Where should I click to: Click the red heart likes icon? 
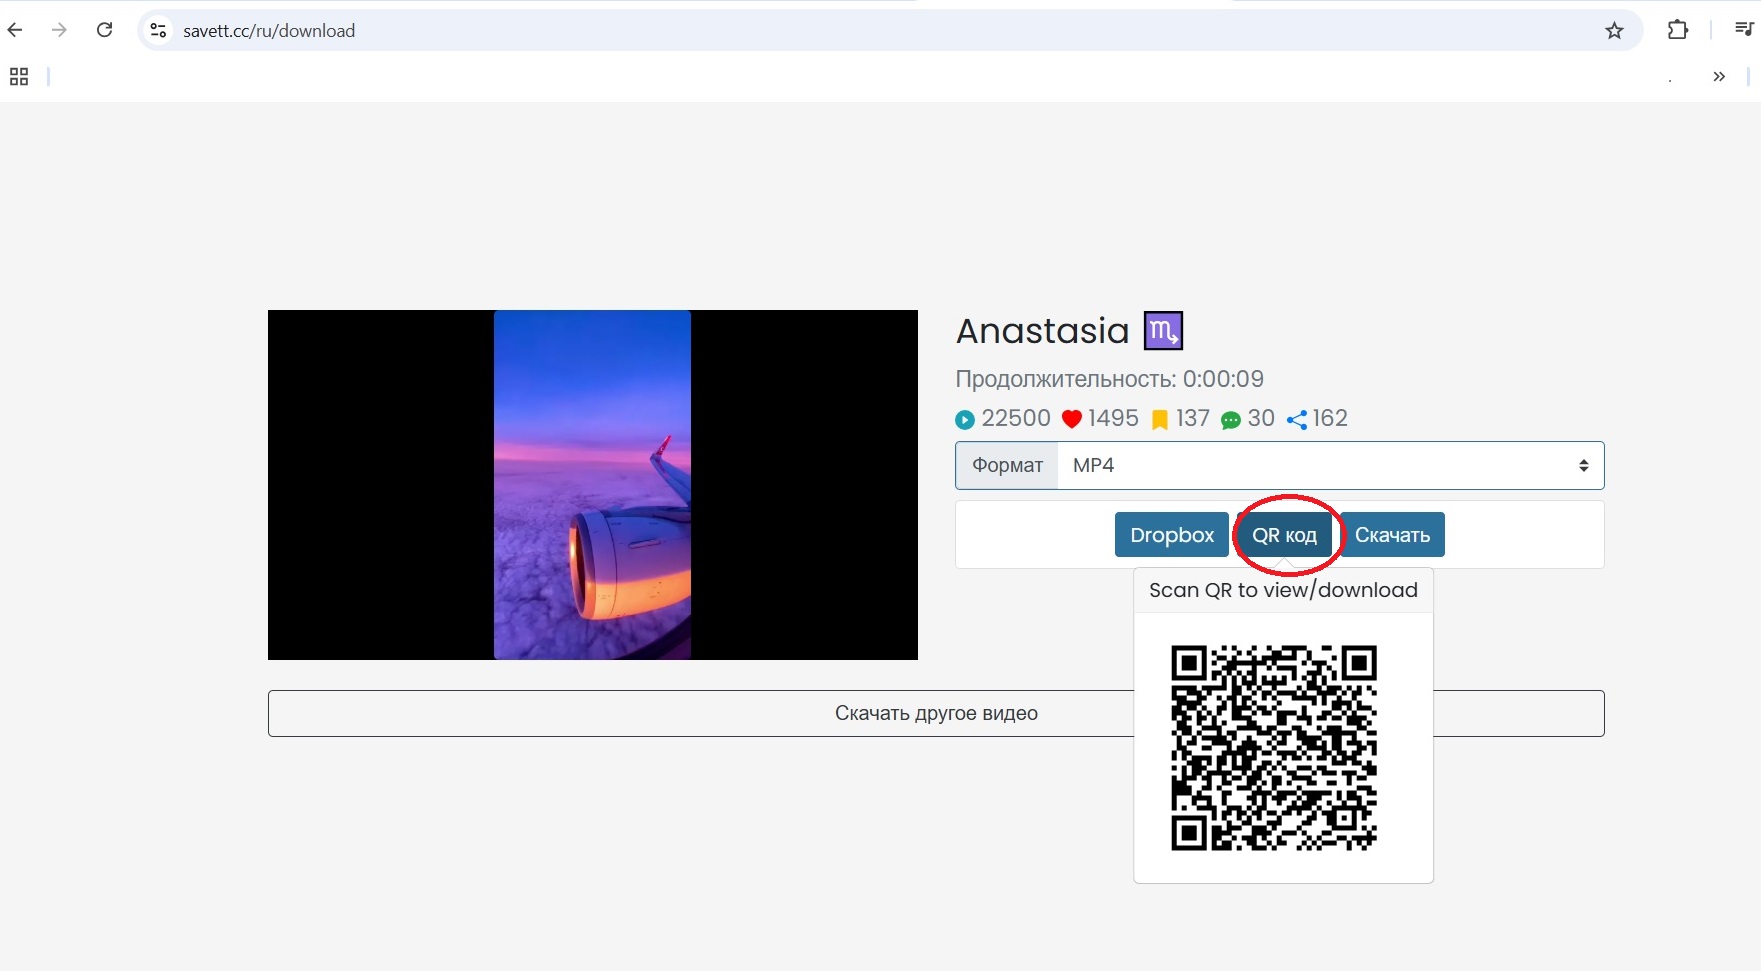tap(1071, 419)
